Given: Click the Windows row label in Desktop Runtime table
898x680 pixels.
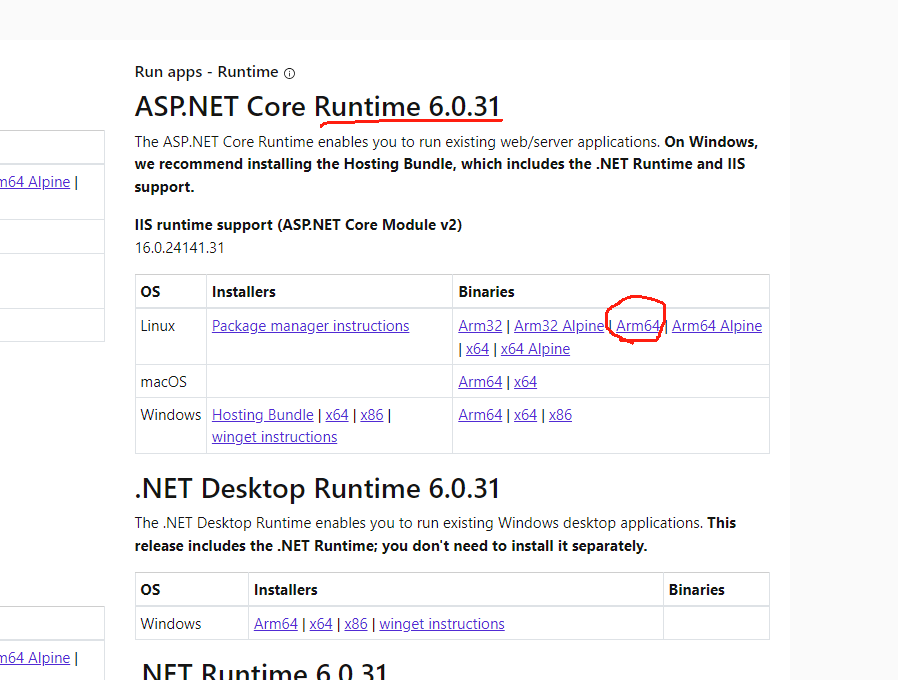Looking at the screenshot, I should tap(171, 624).
